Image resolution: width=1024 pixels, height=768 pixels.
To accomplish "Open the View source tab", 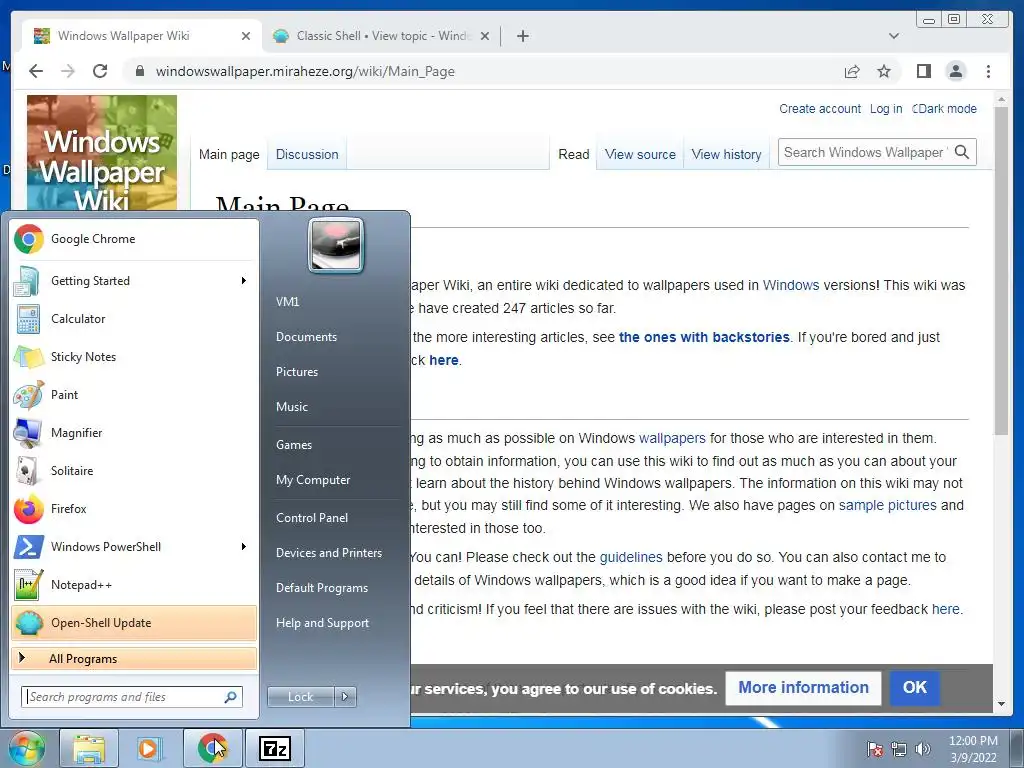I will 640,155.
